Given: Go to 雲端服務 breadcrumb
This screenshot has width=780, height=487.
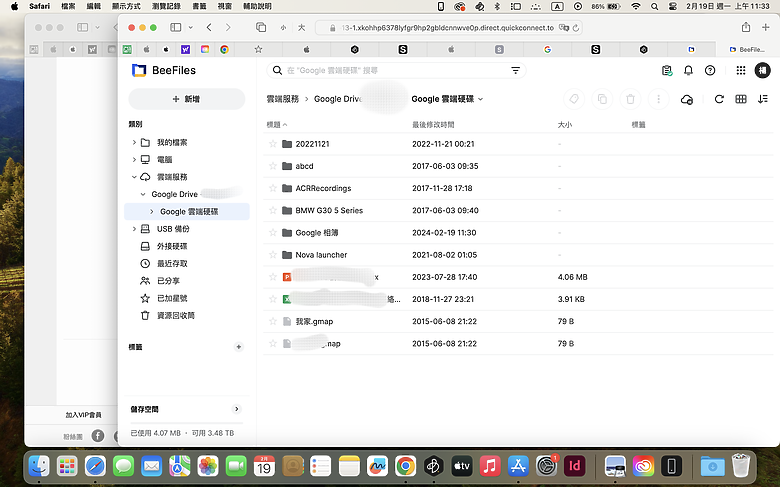Looking at the screenshot, I should click(x=283, y=99).
